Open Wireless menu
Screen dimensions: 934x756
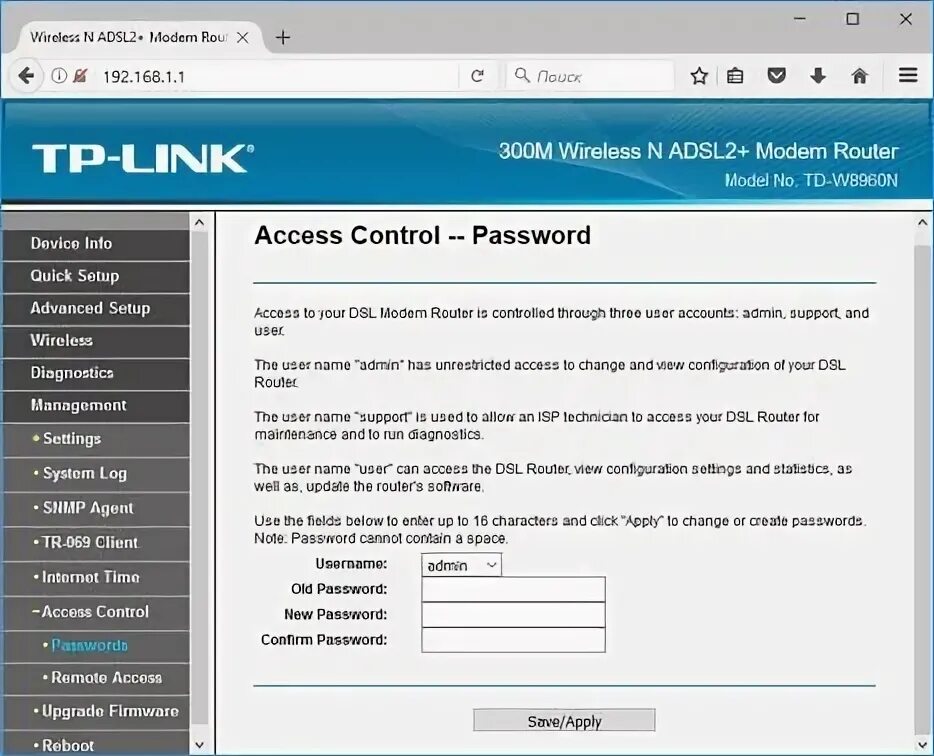tap(96, 341)
